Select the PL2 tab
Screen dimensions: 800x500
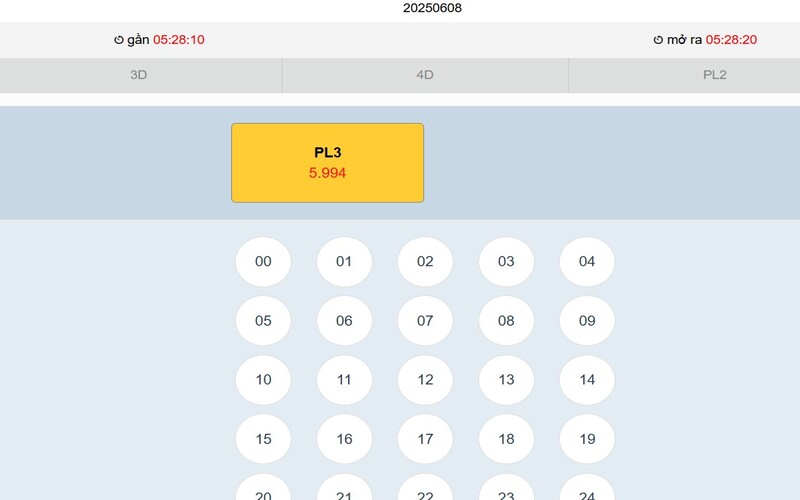click(714, 75)
